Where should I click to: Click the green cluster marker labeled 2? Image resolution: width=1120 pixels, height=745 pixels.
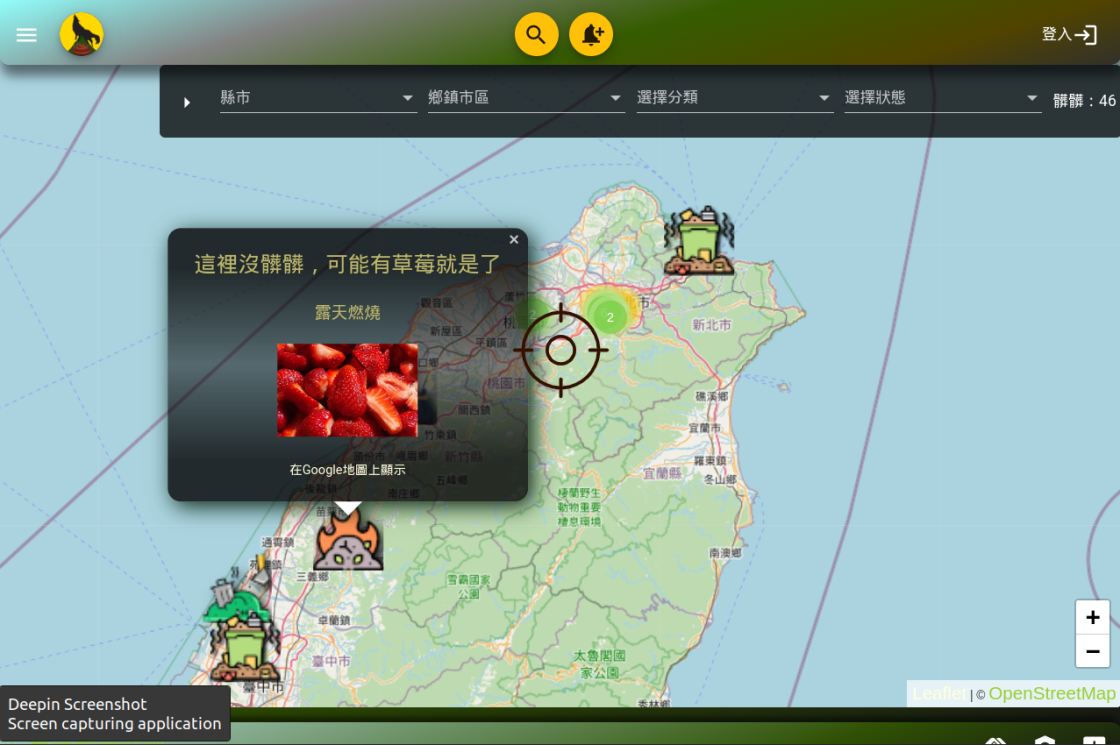click(609, 316)
